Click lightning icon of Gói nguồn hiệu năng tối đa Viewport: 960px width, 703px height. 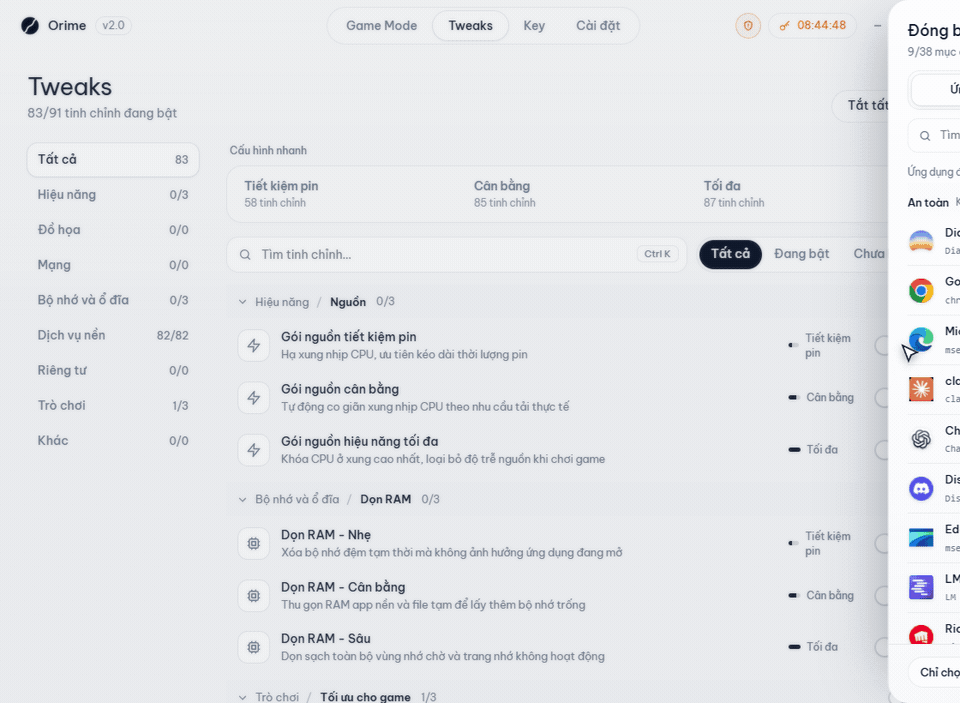(x=253, y=450)
